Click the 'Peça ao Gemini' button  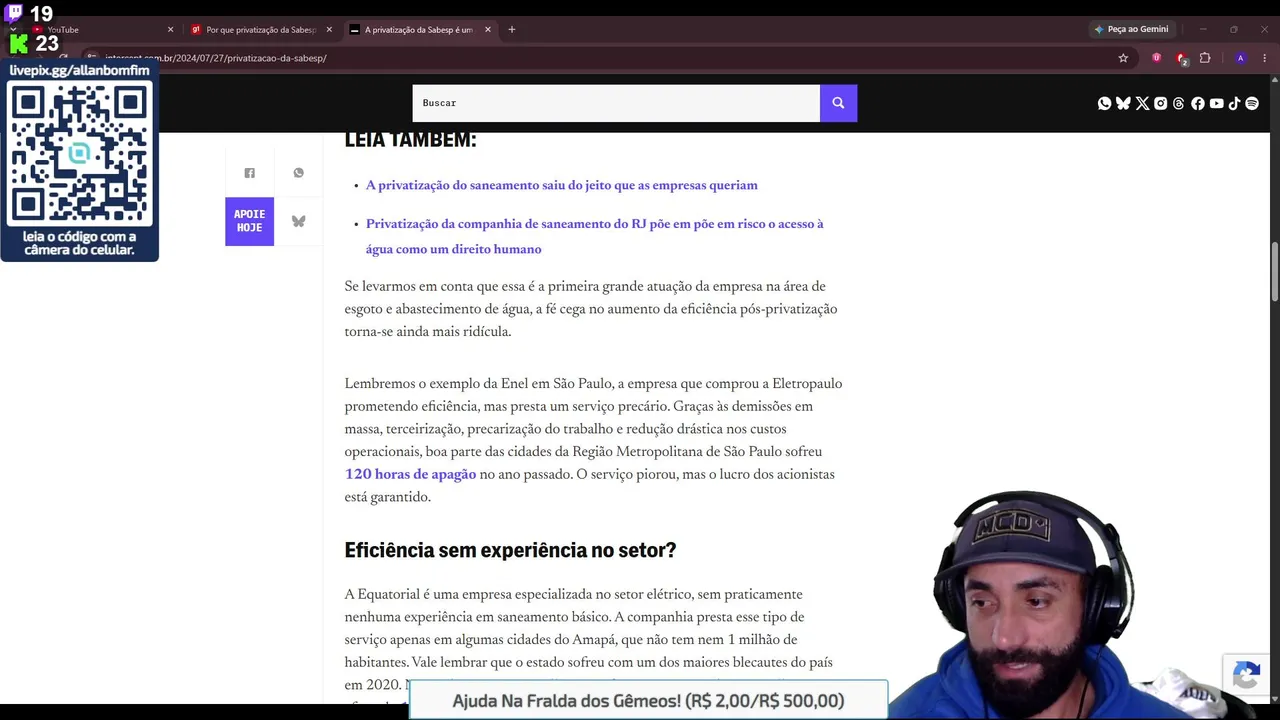point(1132,30)
